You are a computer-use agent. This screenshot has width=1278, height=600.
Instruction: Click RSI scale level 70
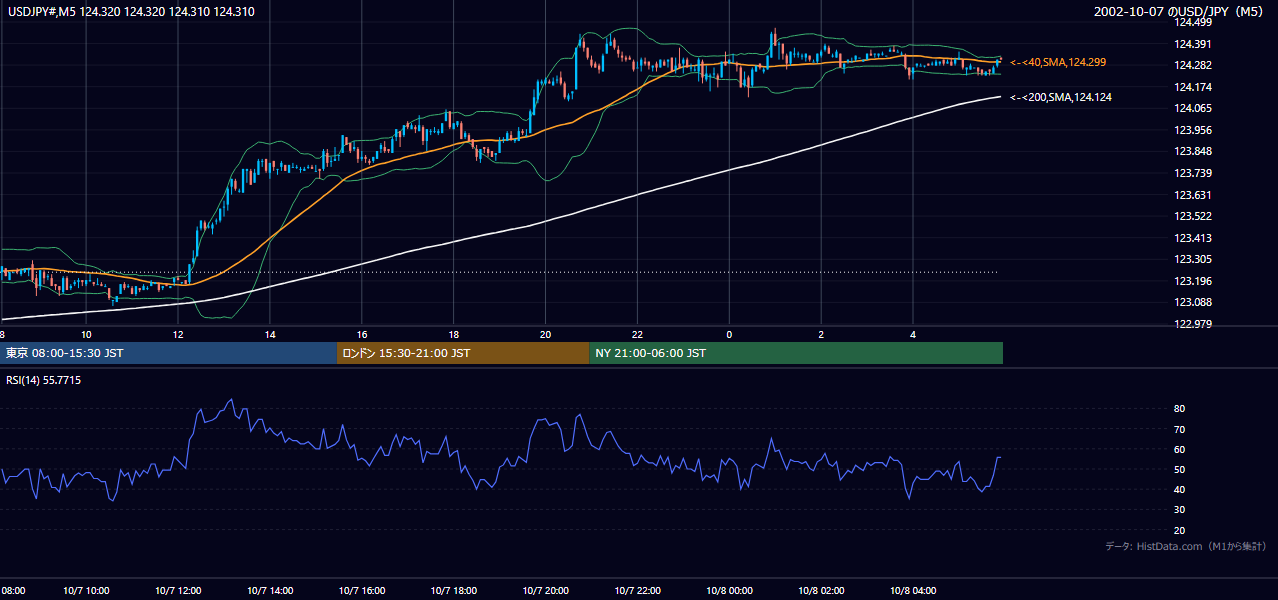1179,429
